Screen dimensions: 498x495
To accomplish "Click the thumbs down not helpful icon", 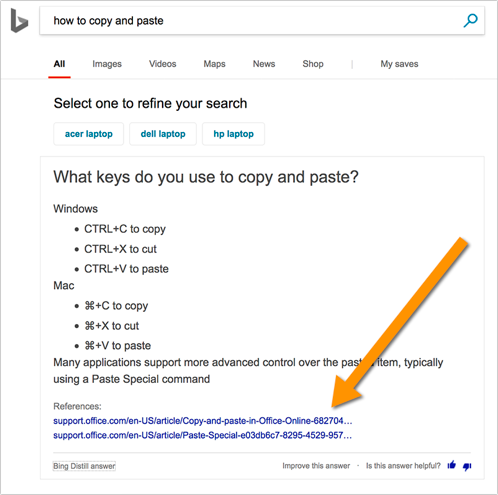I will click(x=467, y=466).
